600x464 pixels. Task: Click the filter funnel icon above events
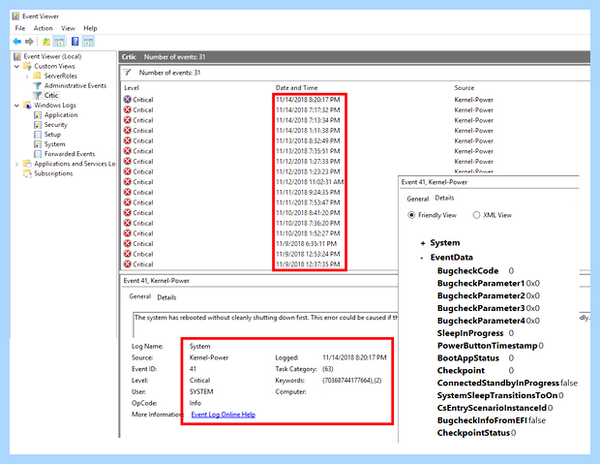[128, 72]
